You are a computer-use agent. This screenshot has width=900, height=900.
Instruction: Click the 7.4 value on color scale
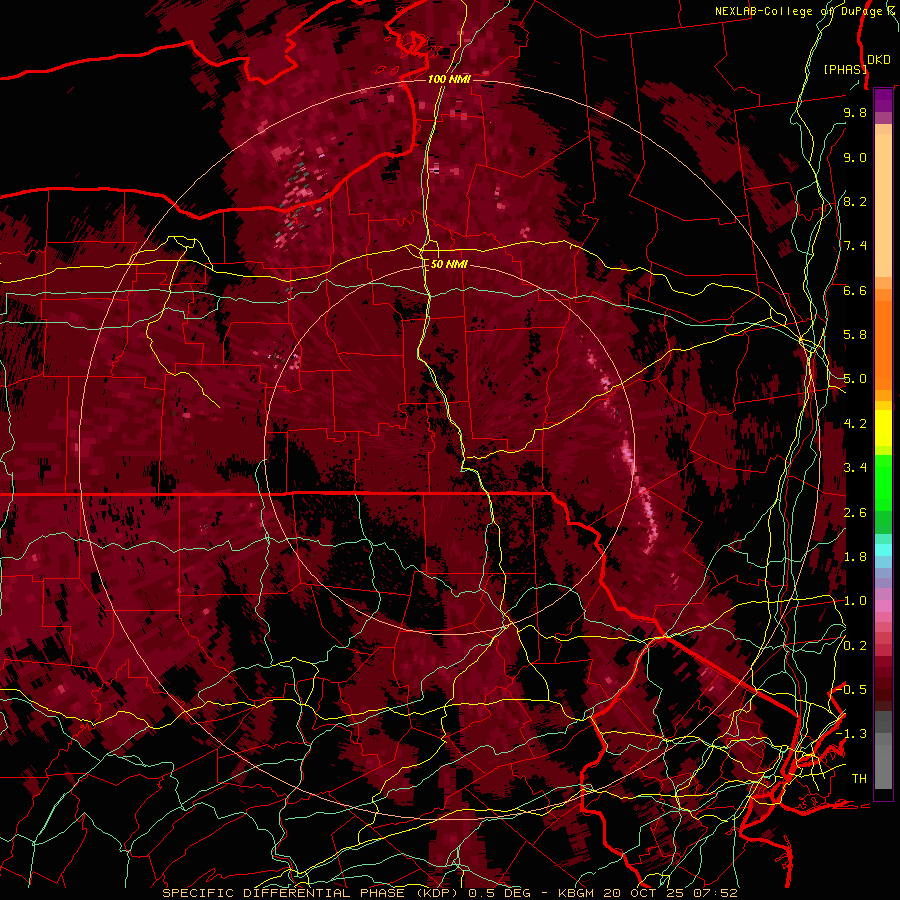click(x=855, y=246)
